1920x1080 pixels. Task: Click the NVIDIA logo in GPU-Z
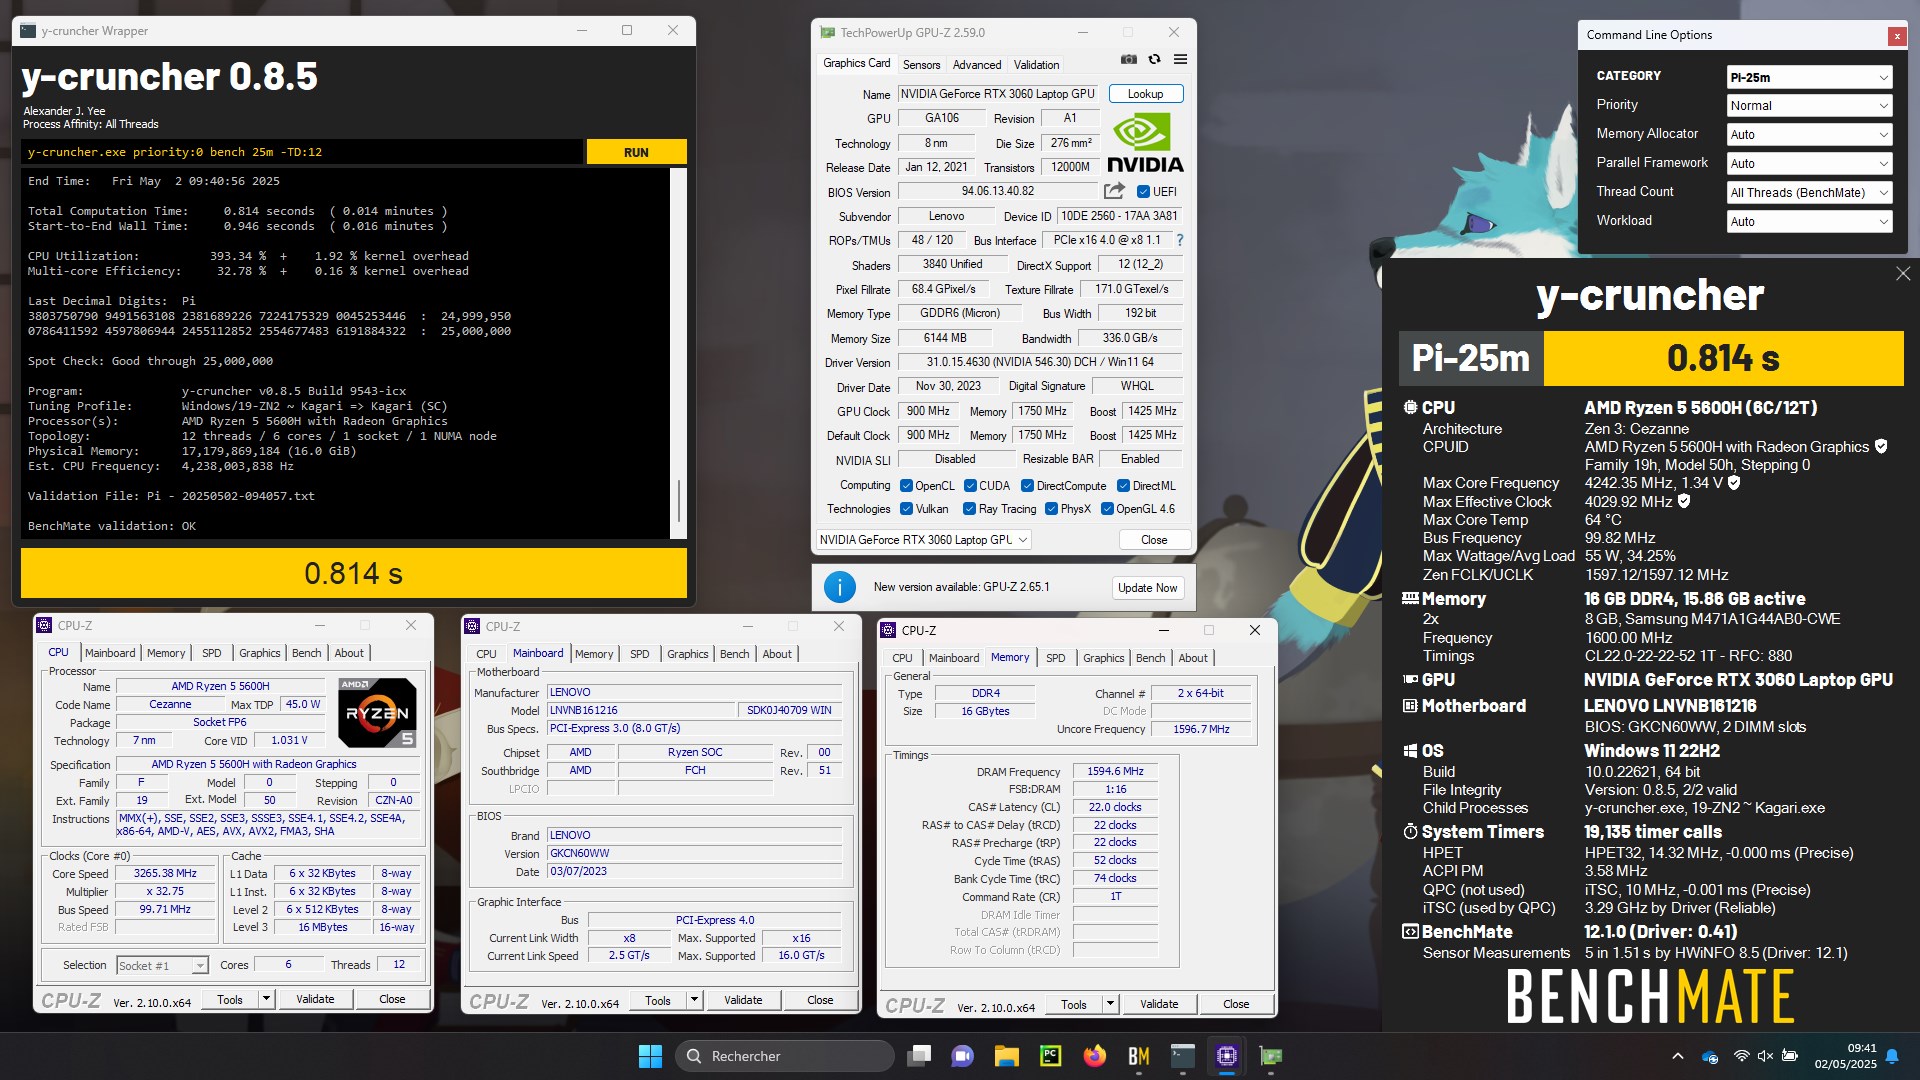tap(1145, 144)
